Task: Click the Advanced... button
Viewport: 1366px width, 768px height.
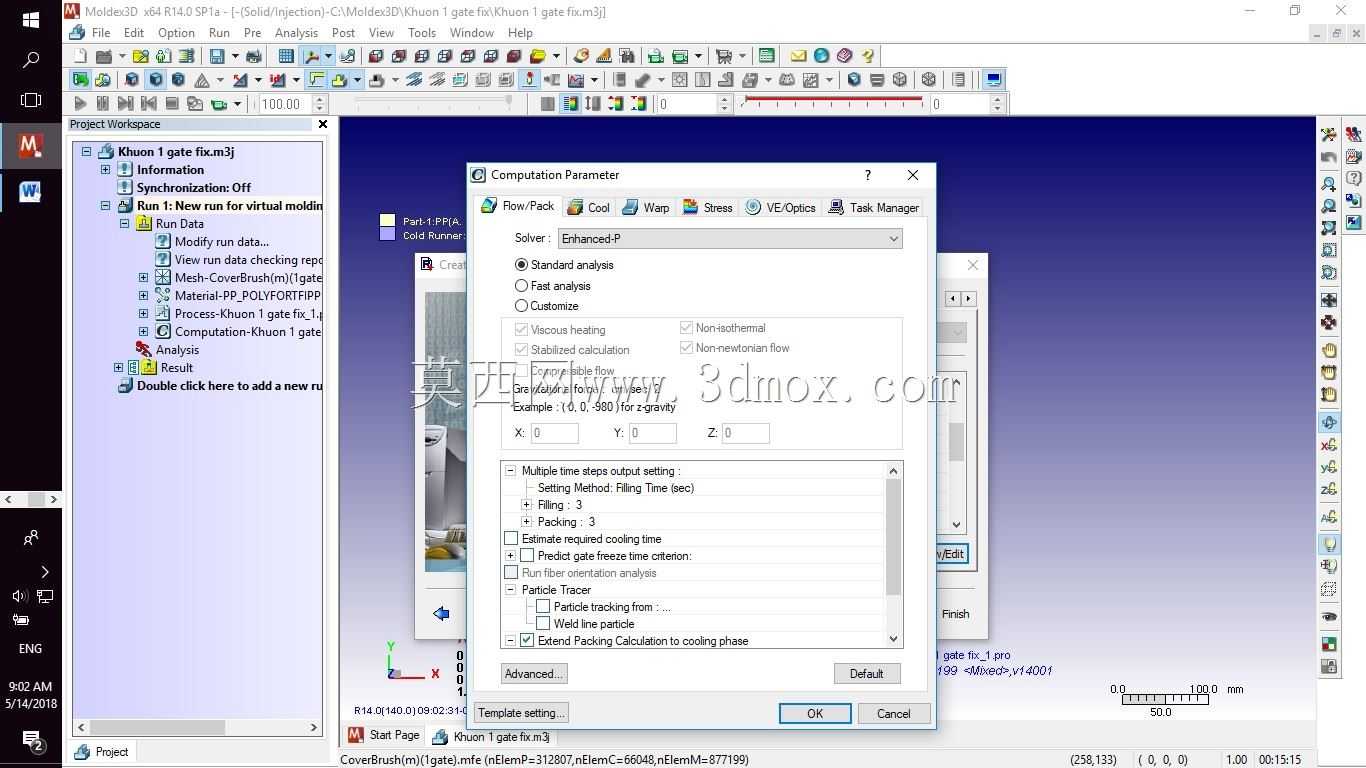Action: (534, 674)
